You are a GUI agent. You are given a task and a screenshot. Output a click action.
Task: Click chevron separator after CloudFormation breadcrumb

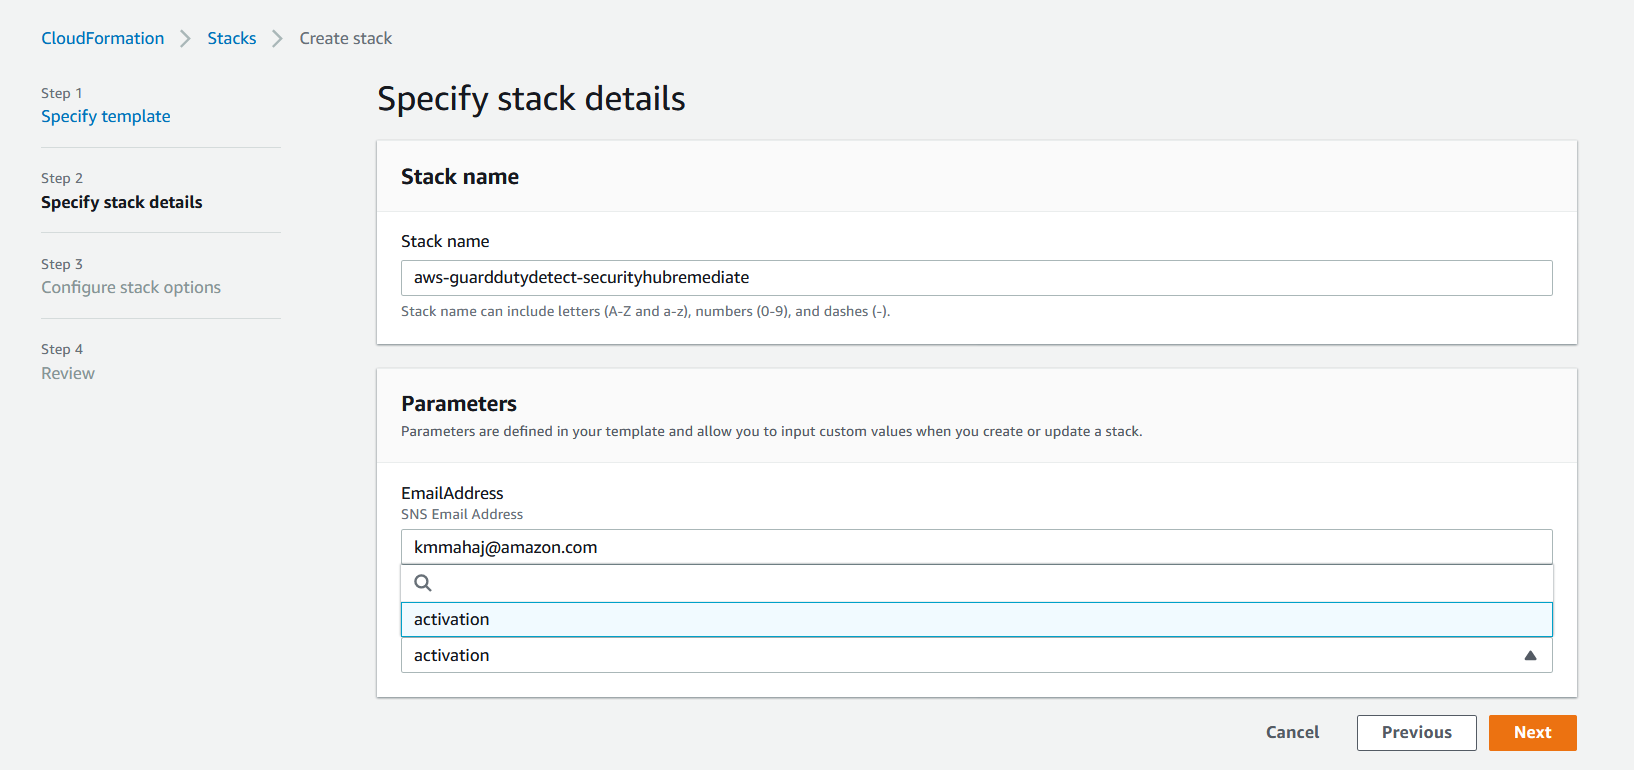pos(185,38)
